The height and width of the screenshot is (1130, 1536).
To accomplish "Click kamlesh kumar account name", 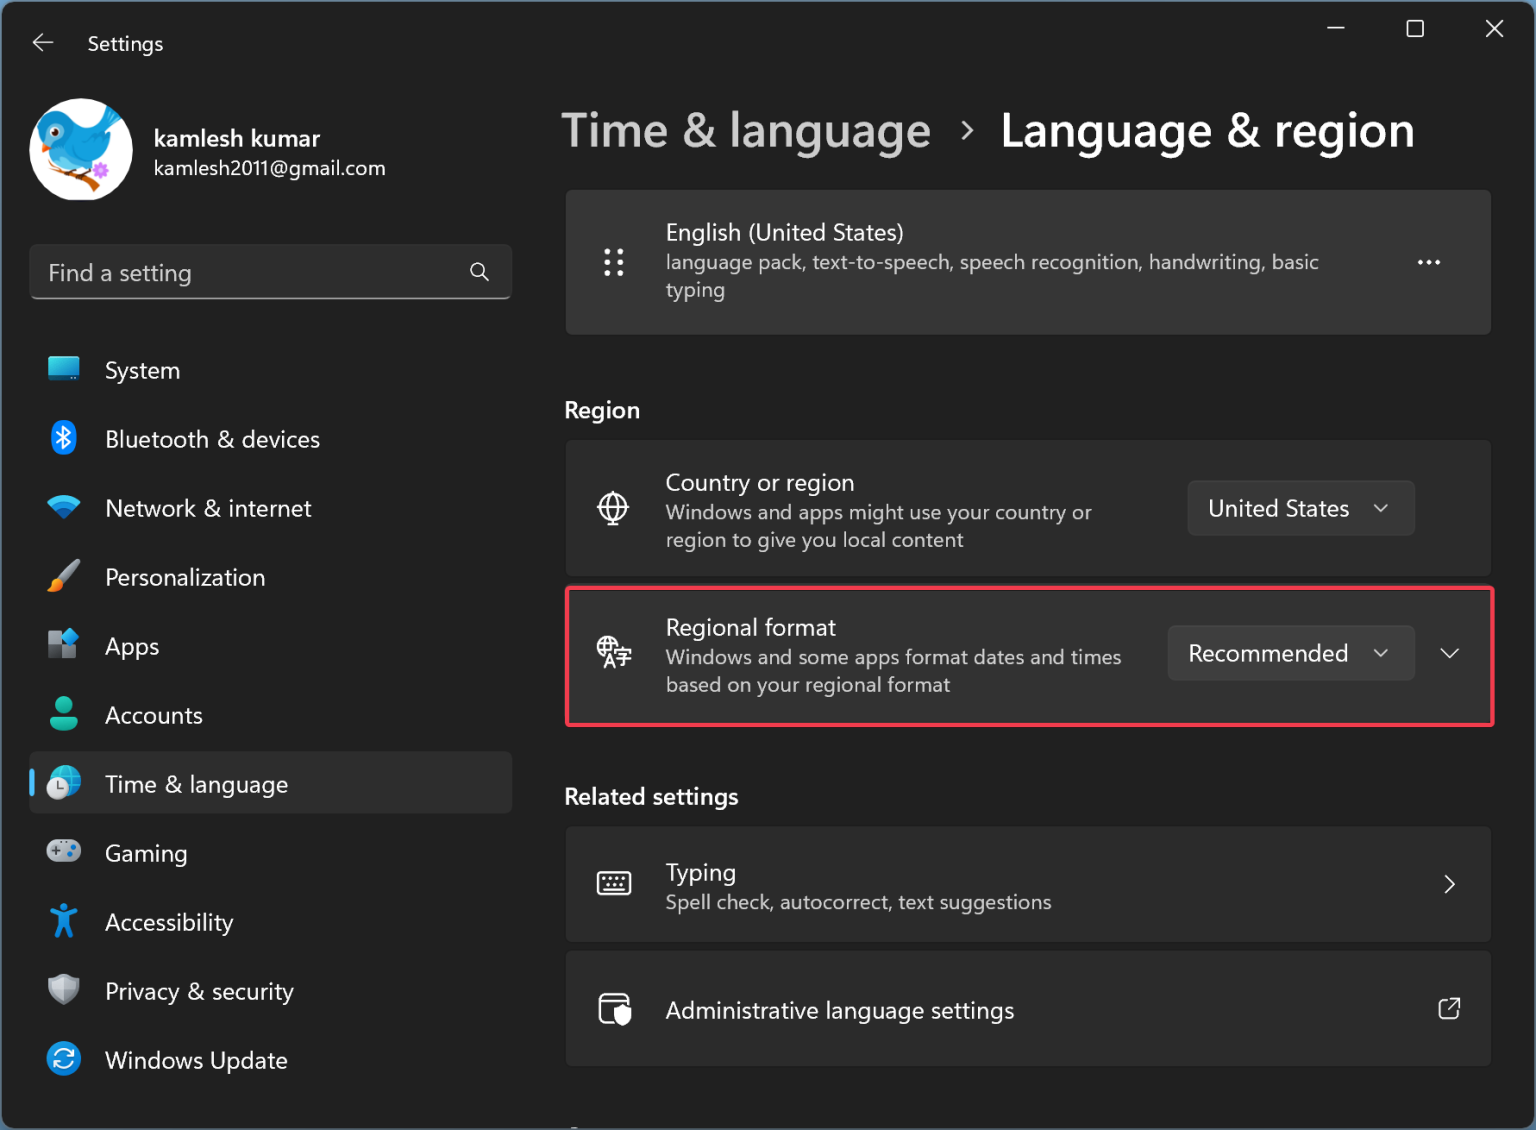I will (237, 138).
